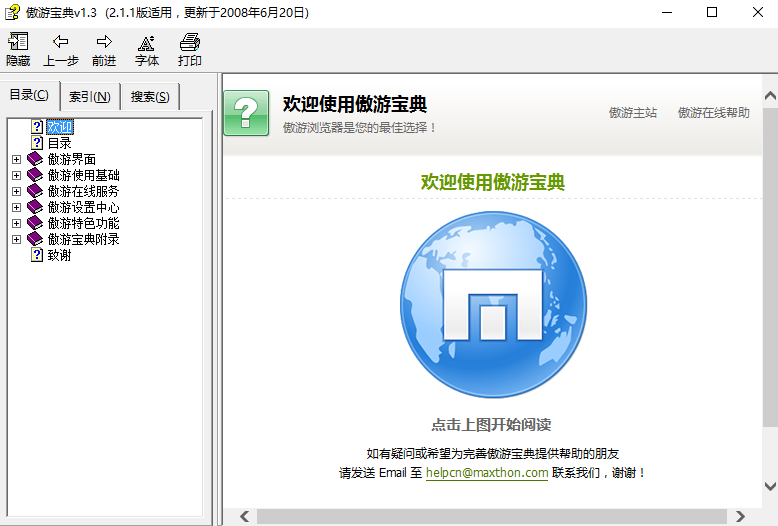Image resolution: width=778 pixels, height=526 pixels.
Task: Click the 点击上图开始阅读 caption text
Action: pos(491,425)
